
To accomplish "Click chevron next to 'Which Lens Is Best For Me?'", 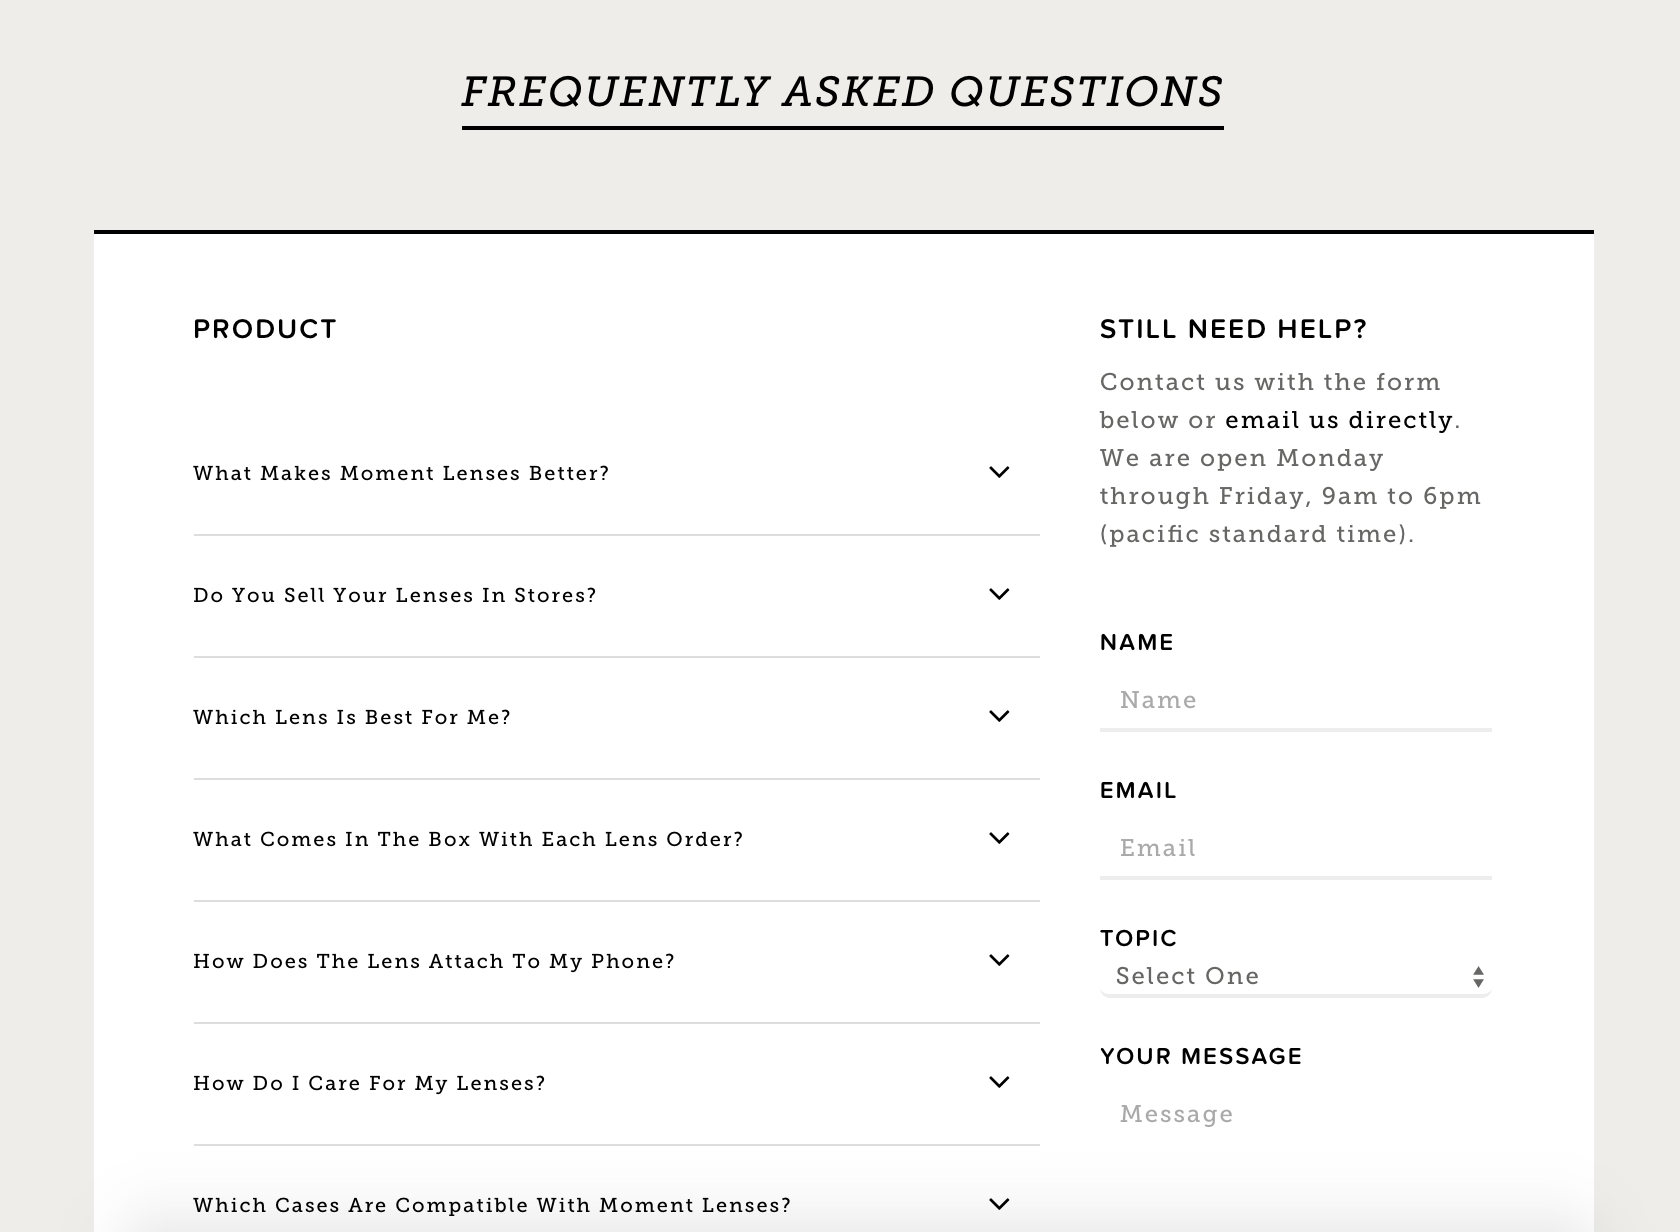I will pyautogui.click(x=999, y=716).
